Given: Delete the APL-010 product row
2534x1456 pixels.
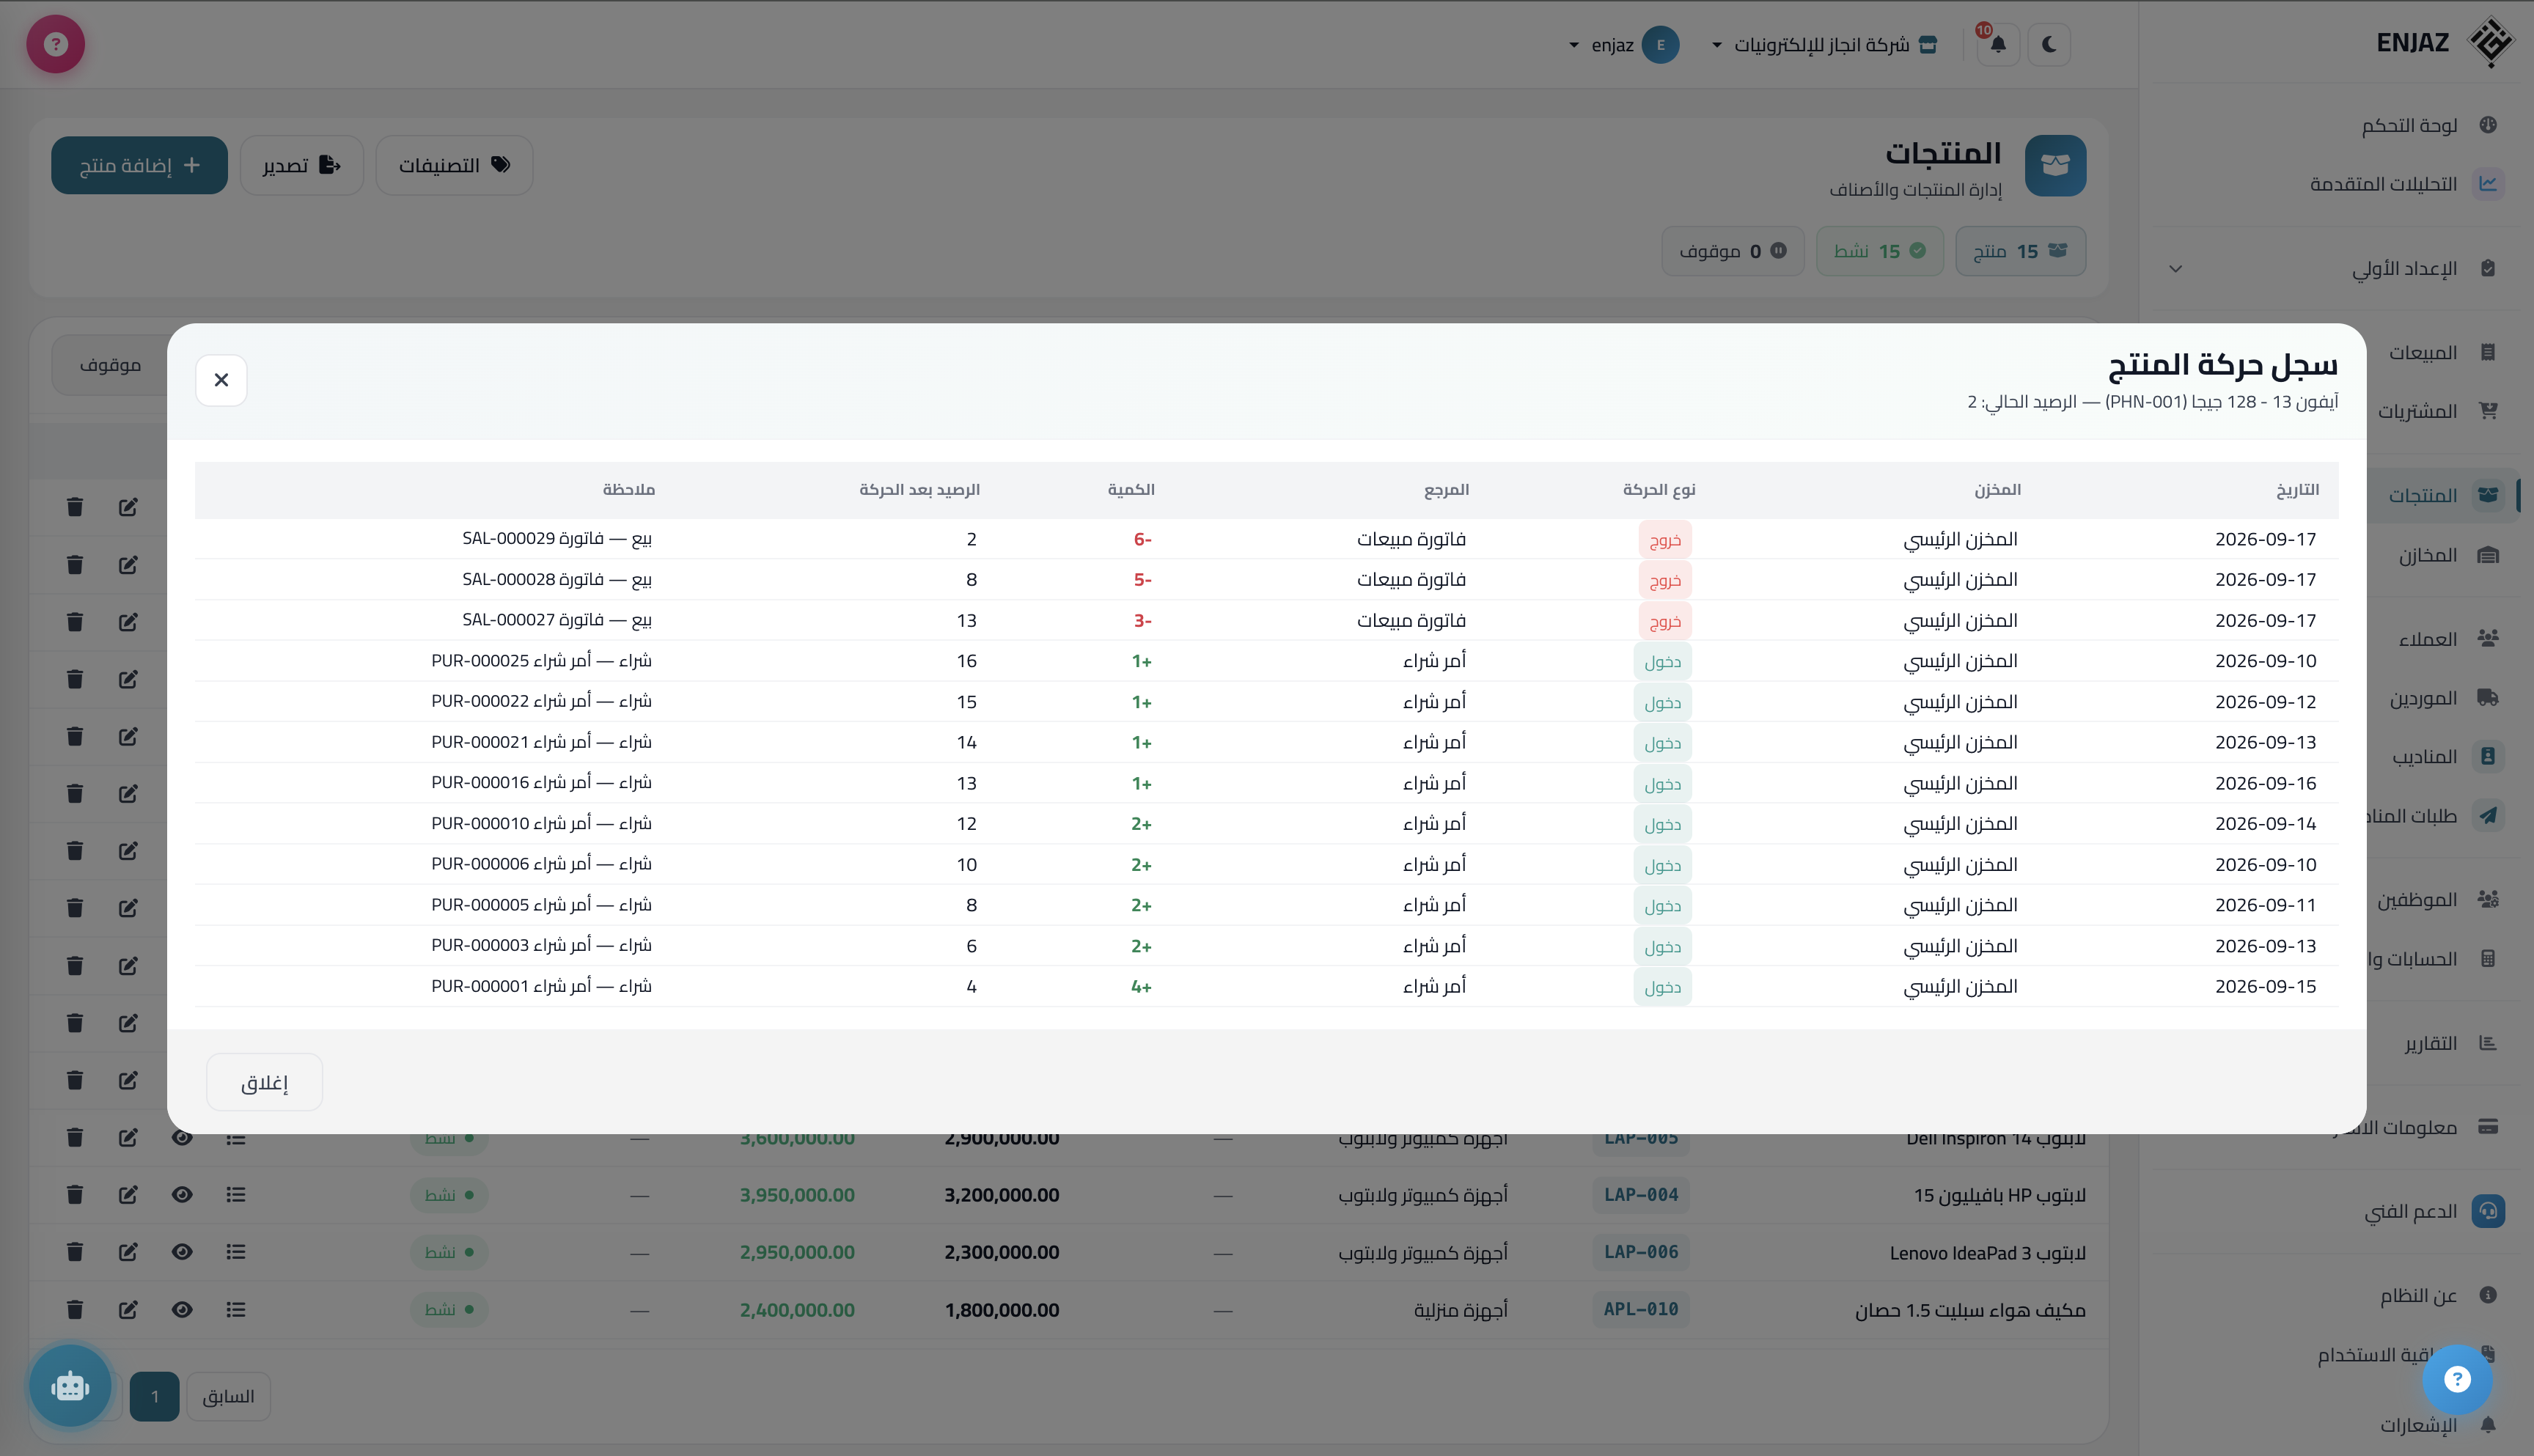Looking at the screenshot, I should point(75,1310).
